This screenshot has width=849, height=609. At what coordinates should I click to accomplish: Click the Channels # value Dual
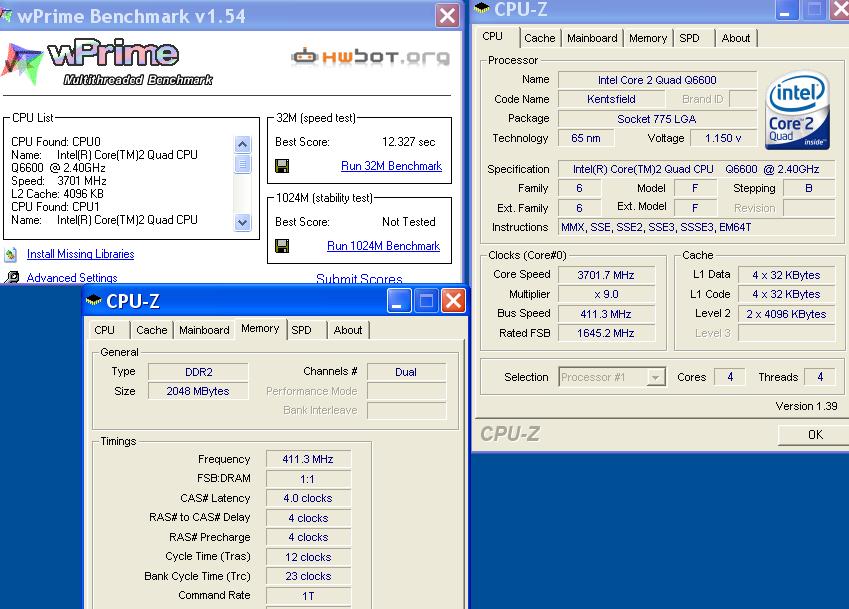coord(406,372)
